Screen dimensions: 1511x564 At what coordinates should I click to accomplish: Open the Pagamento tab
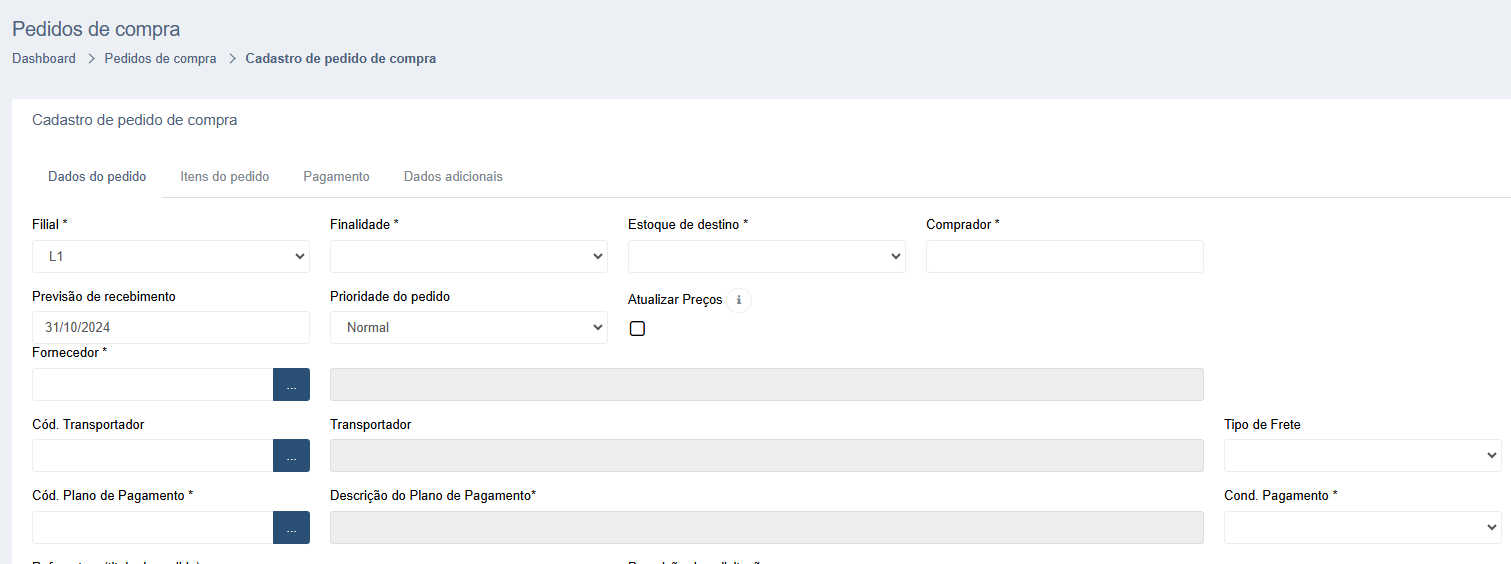click(x=336, y=177)
